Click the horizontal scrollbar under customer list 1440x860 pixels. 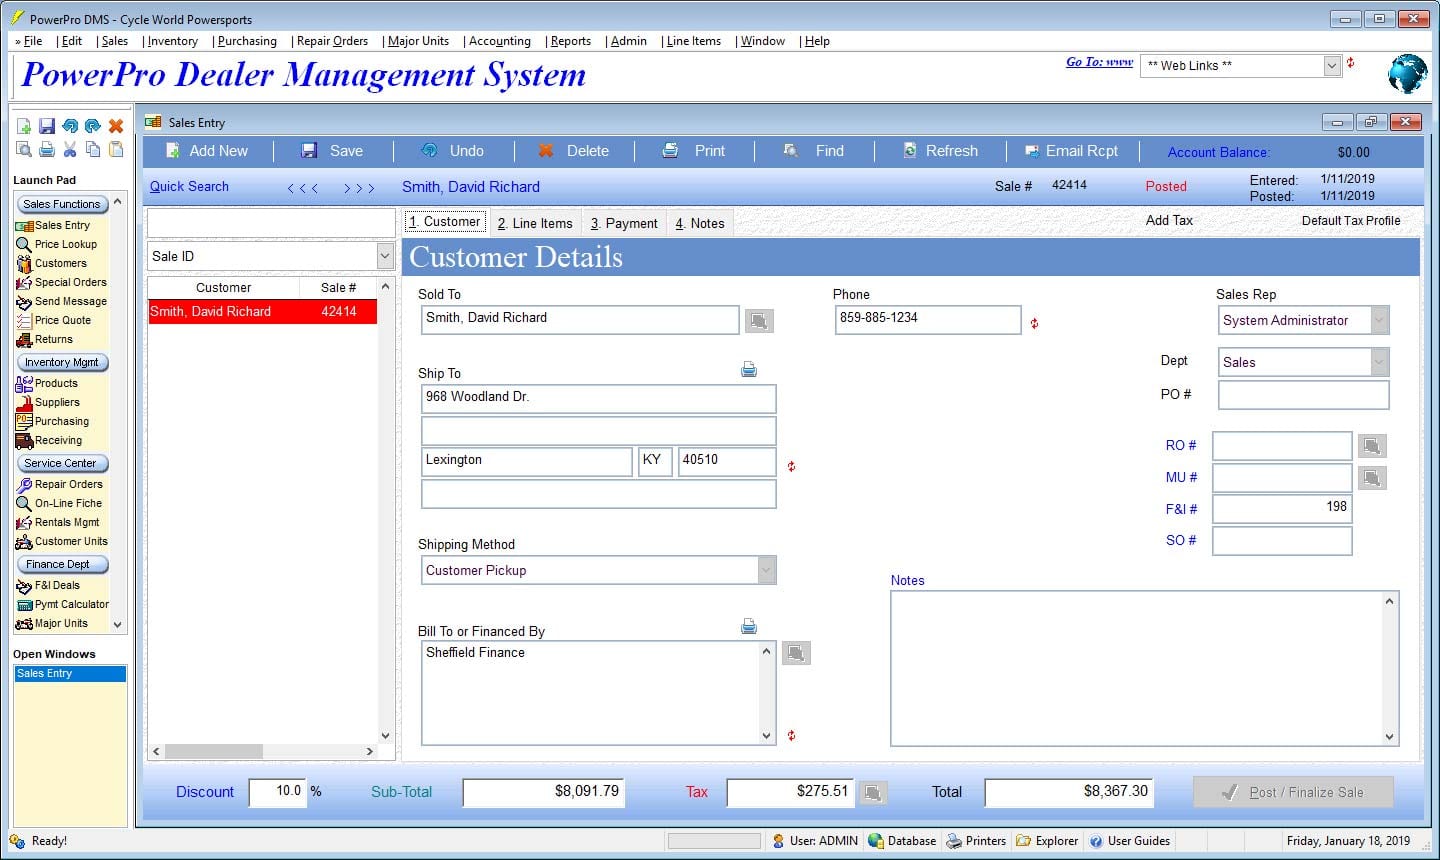[x=262, y=751]
